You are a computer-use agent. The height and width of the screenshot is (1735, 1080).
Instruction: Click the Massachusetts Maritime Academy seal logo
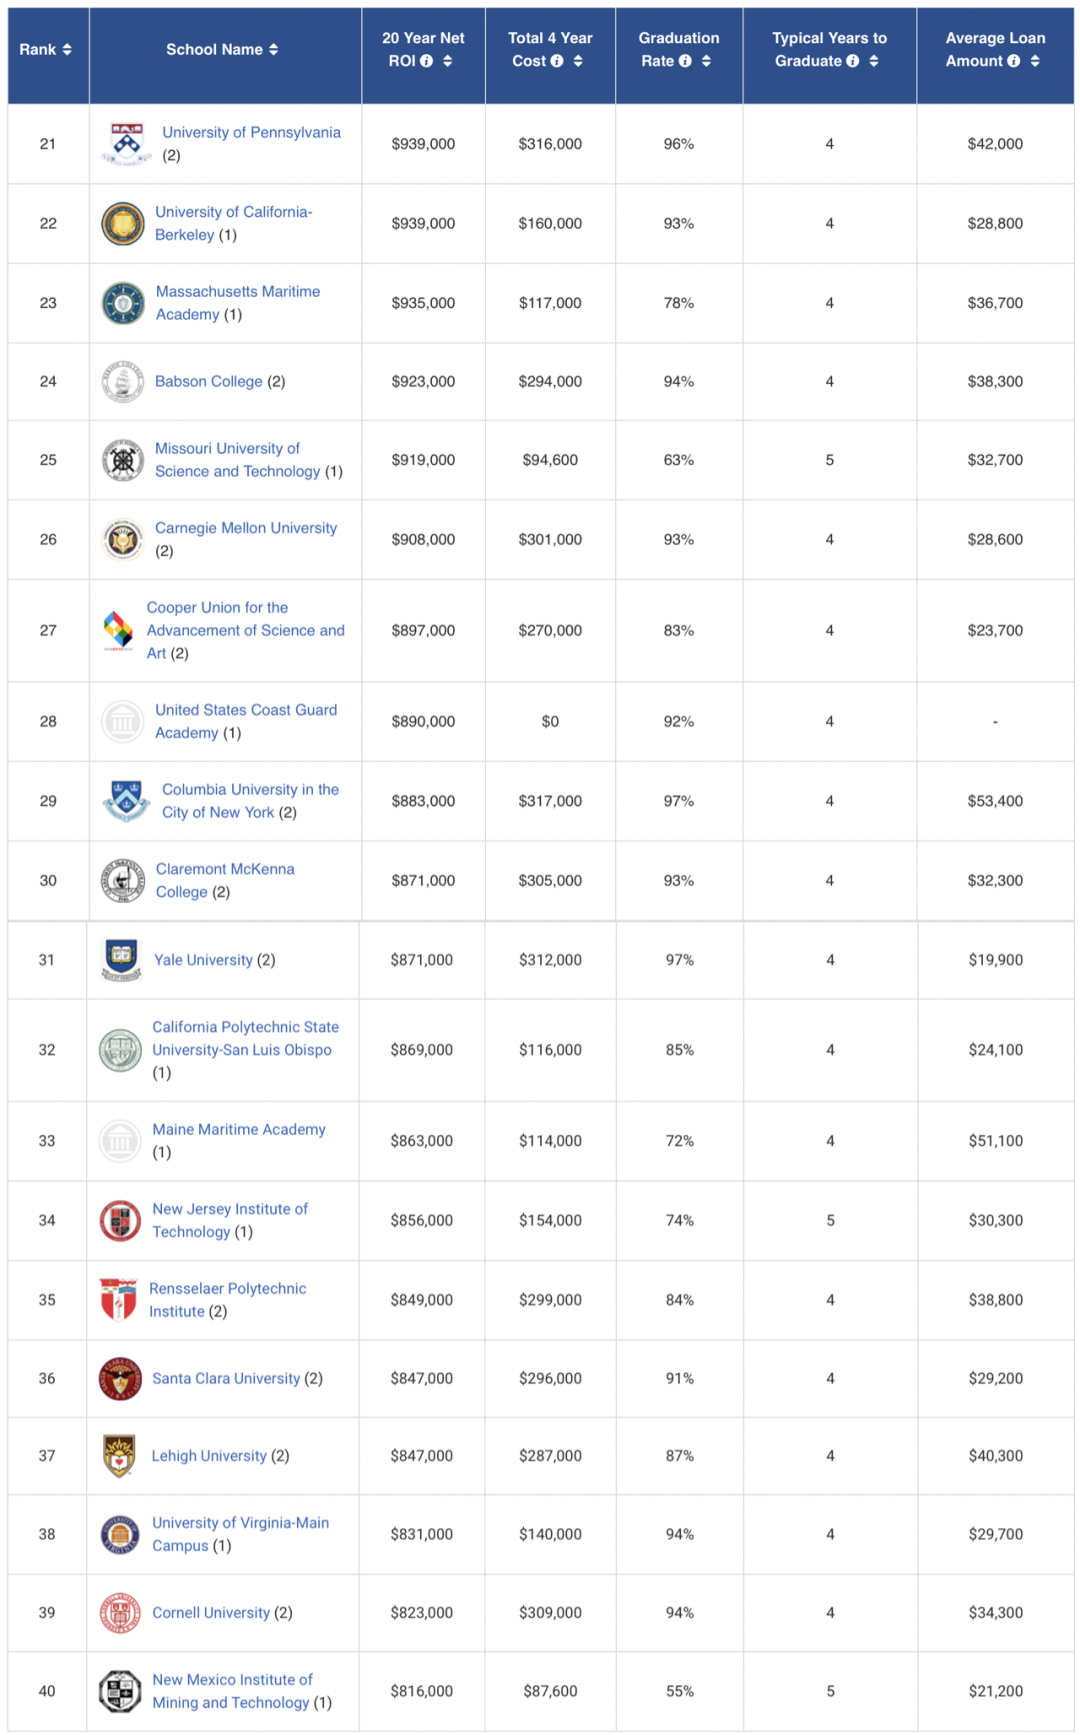point(123,303)
